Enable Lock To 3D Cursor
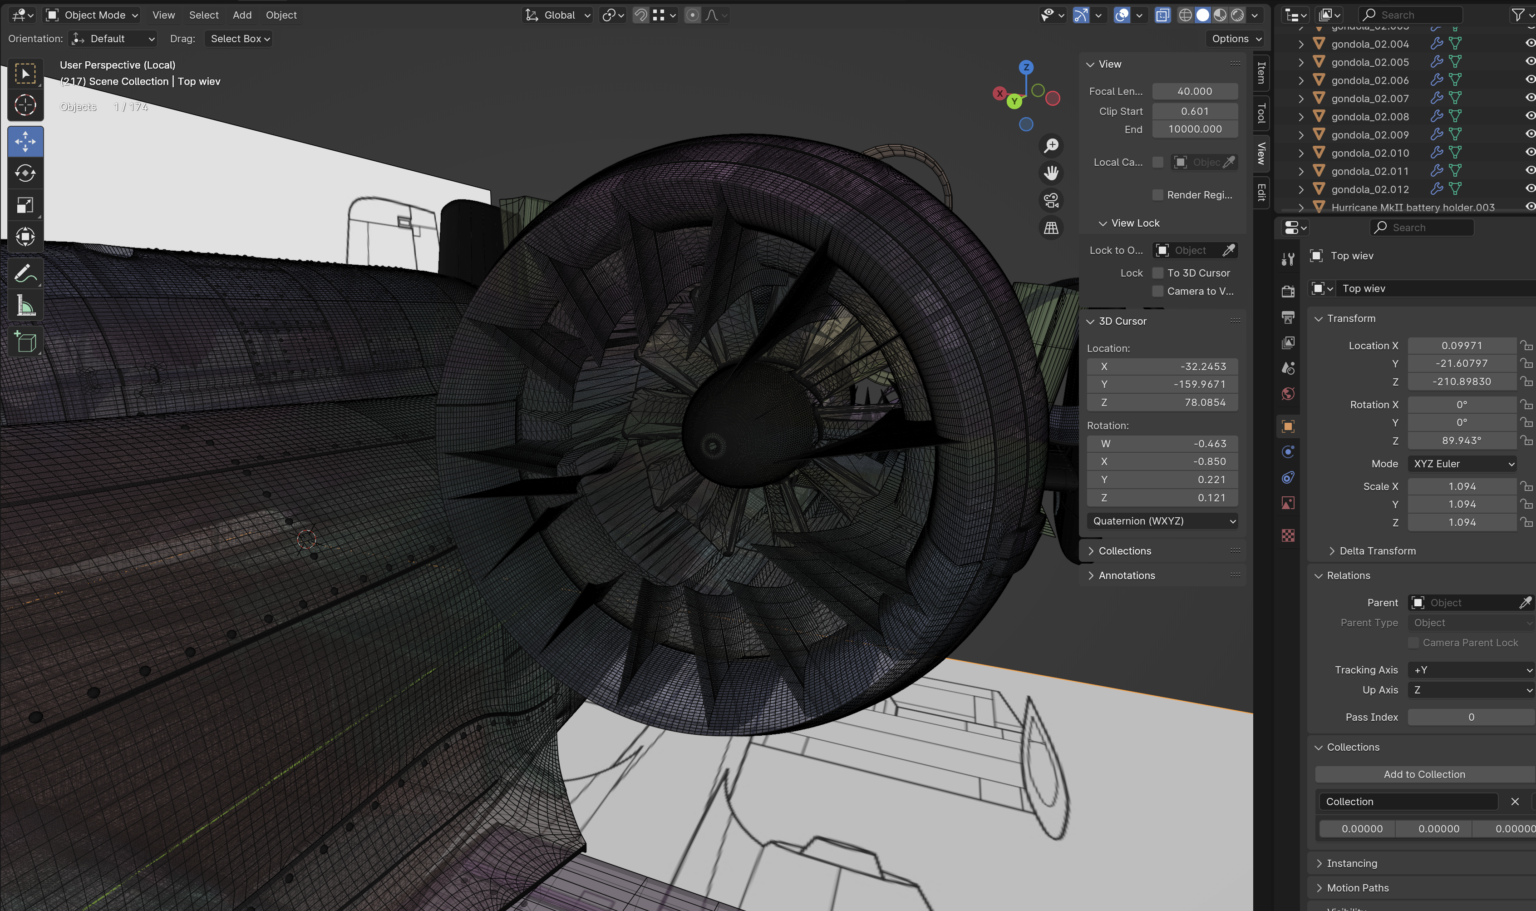Image resolution: width=1536 pixels, height=911 pixels. pyautogui.click(x=1157, y=272)
